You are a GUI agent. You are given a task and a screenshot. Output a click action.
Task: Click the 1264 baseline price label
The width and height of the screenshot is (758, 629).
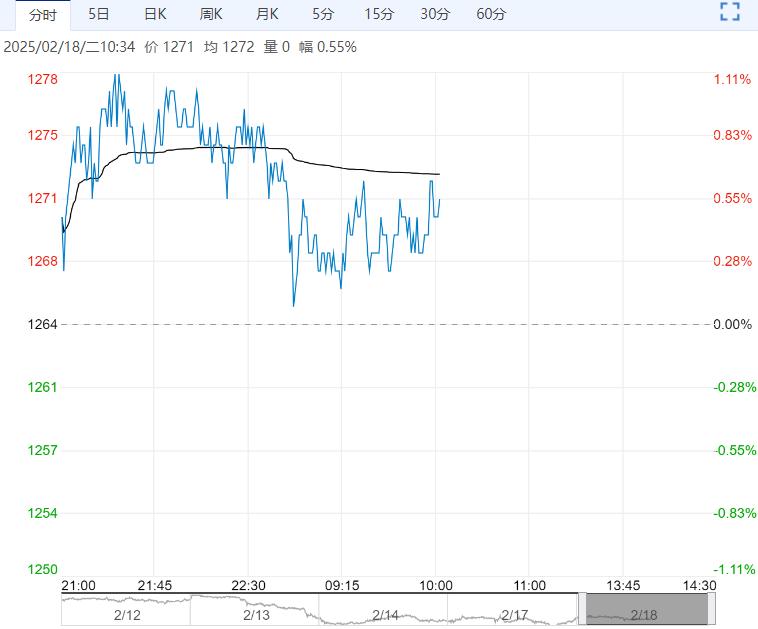click(x=43, y=324)
